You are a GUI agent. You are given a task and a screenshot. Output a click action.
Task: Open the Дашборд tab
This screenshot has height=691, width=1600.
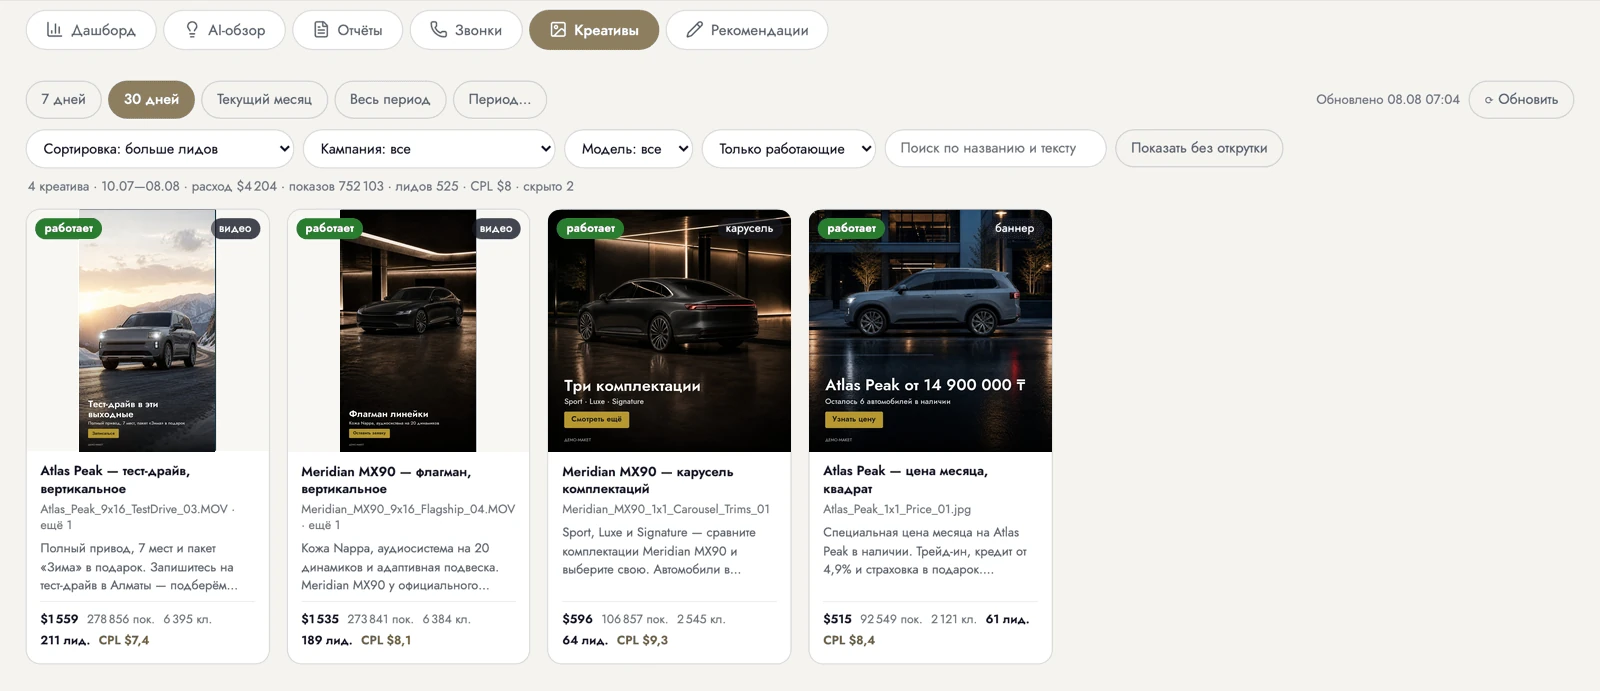91,30
